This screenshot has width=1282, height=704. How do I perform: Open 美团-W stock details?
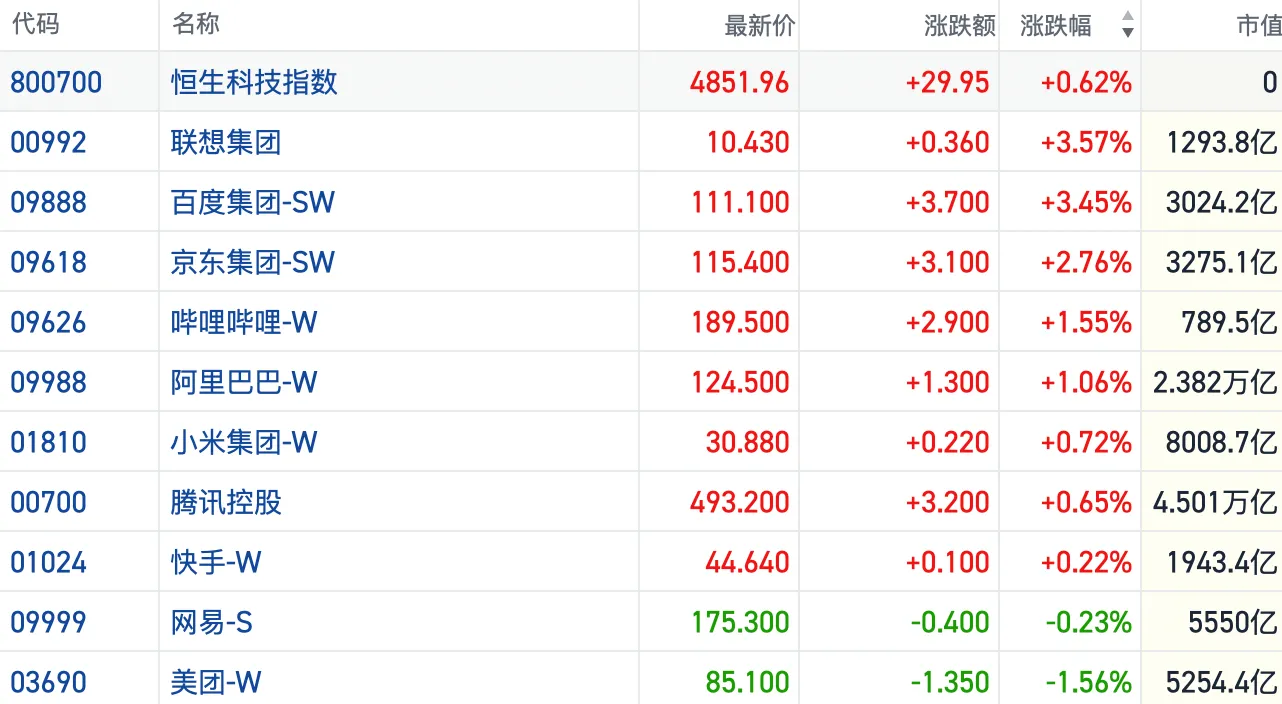216,682
